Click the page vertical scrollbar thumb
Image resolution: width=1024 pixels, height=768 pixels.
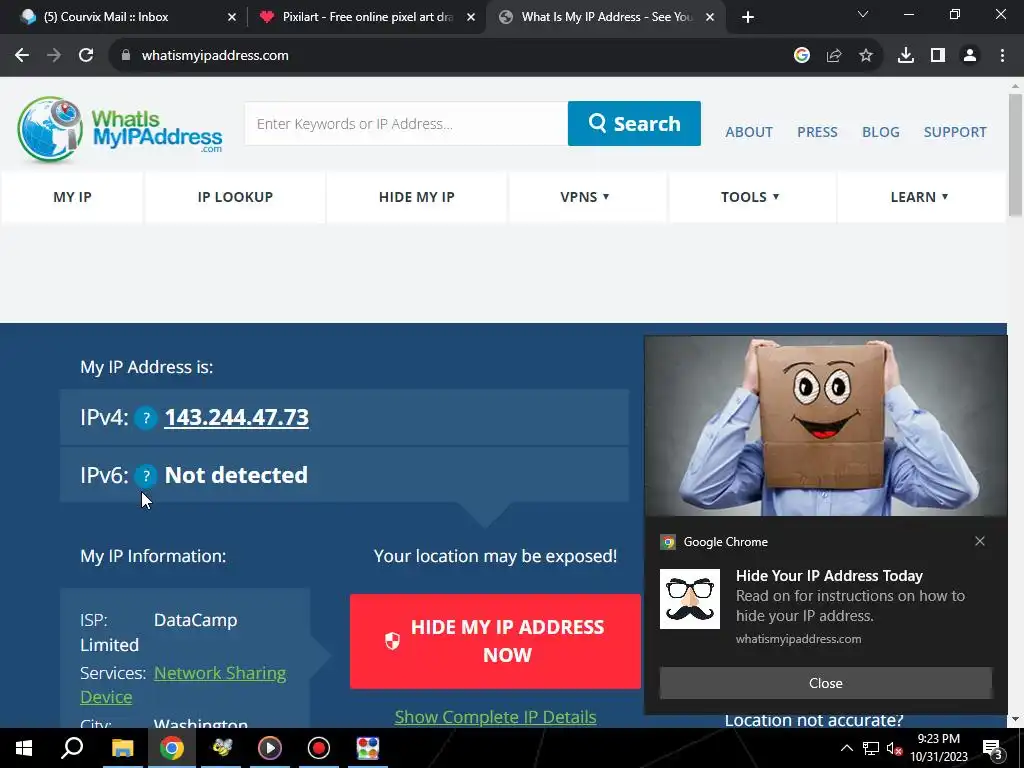(x=1015, y=154)
